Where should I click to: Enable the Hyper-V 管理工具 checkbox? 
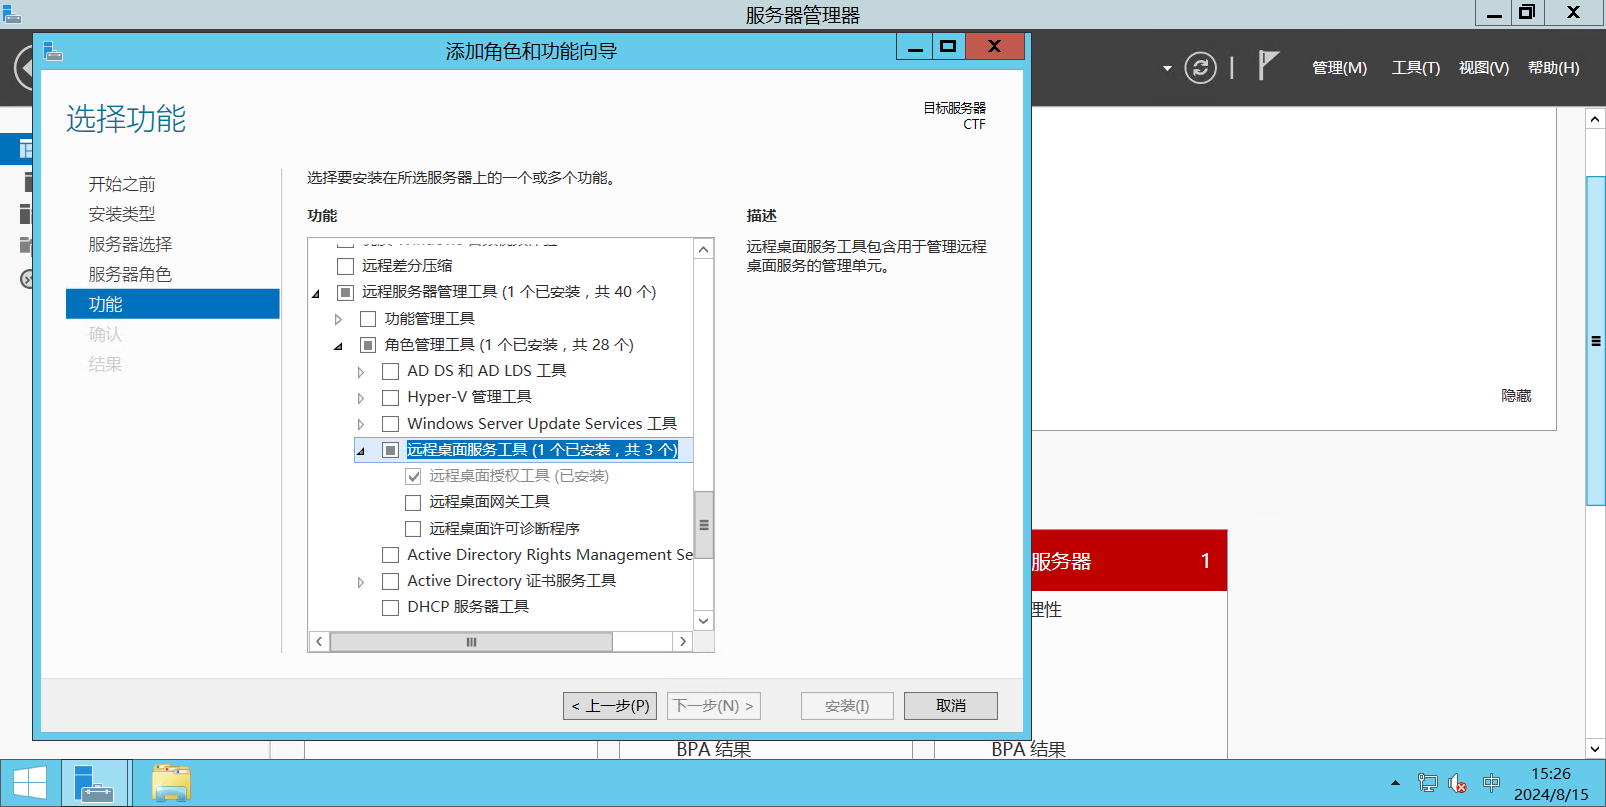tap(391, 397)
